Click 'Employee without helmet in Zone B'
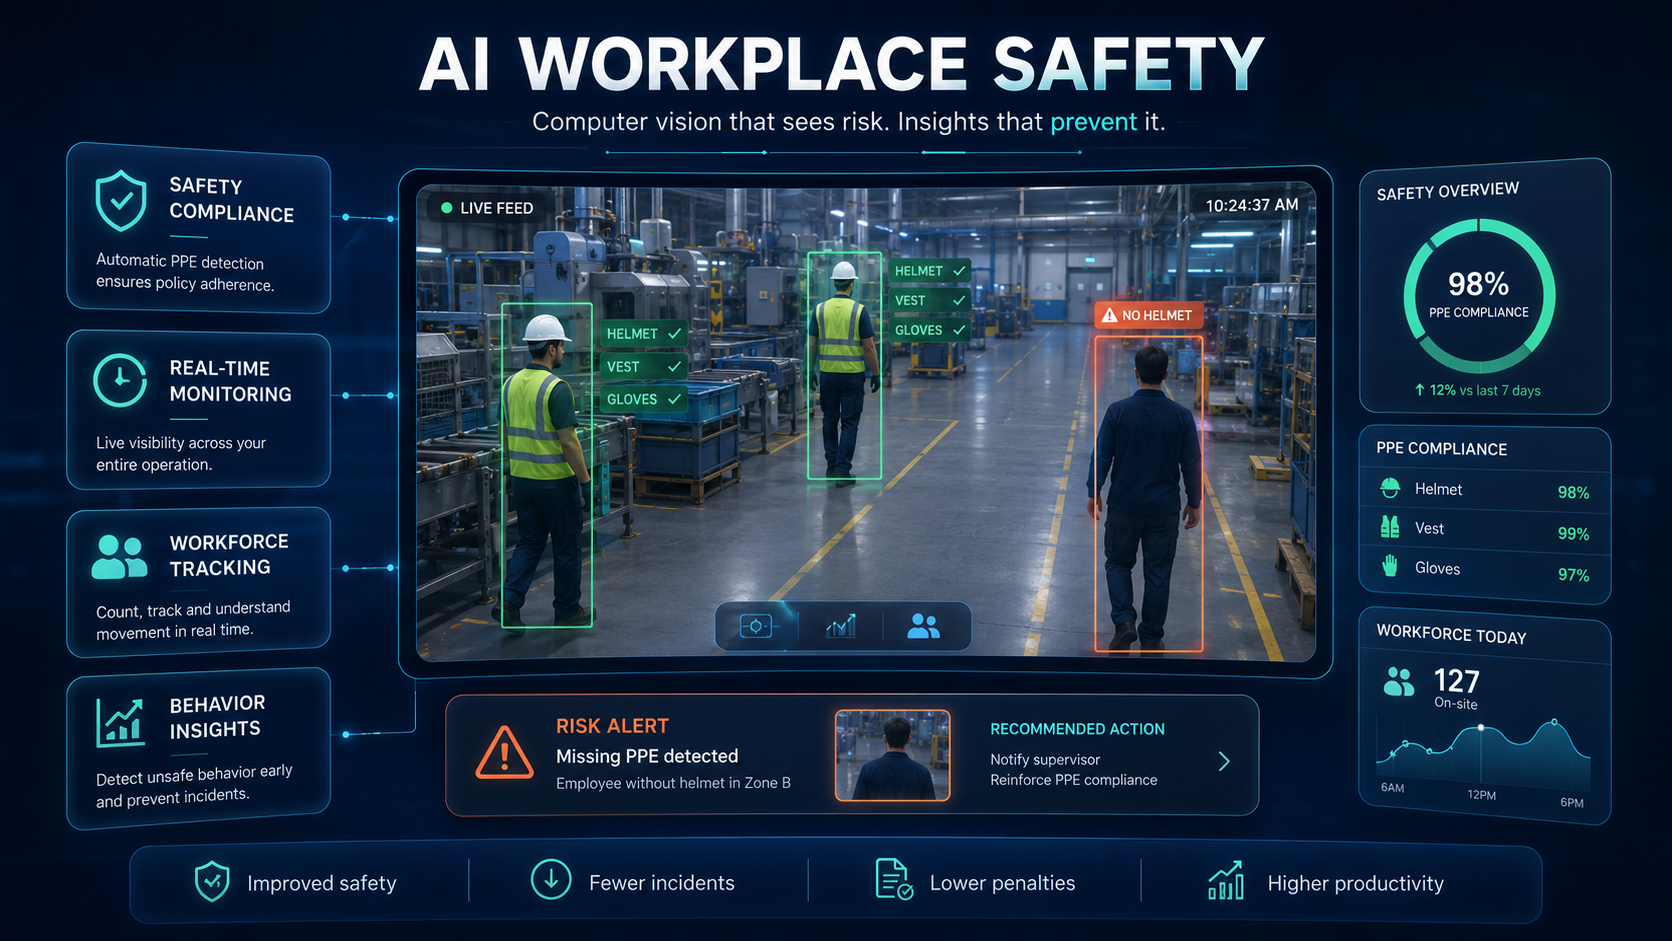Image resolution: width=1672 pixels, height=941 pixels. click(x=673, y=783)
